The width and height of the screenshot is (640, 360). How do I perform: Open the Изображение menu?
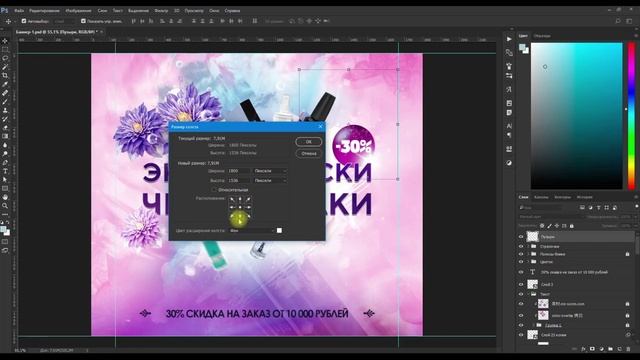pos(78,11)
